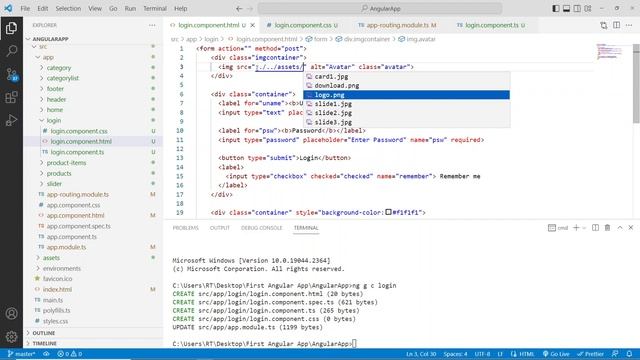Click the code minimap preview
Viewport: 640px width, 360px height.
click(609, 51)
